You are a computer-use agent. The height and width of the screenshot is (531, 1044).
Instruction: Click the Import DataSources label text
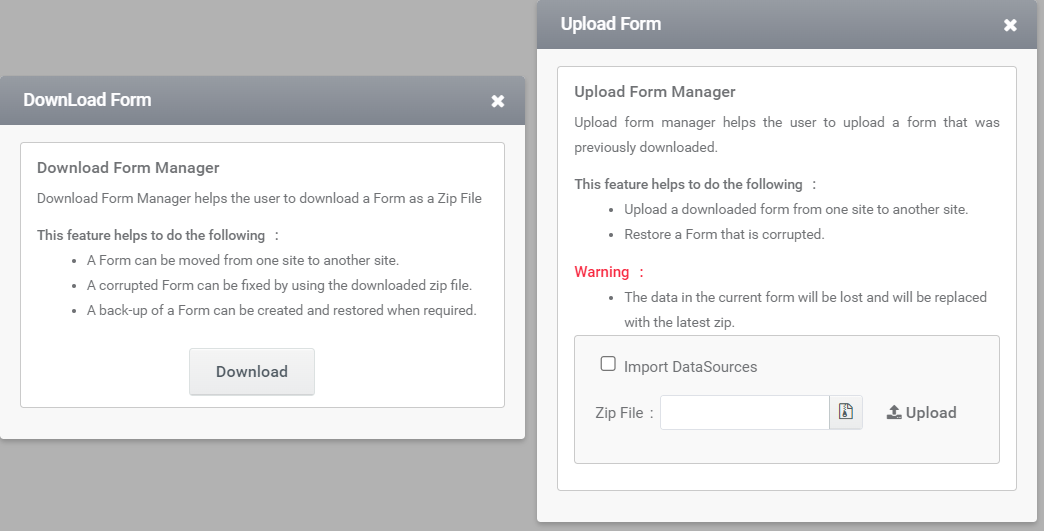[x=690, y=367]
